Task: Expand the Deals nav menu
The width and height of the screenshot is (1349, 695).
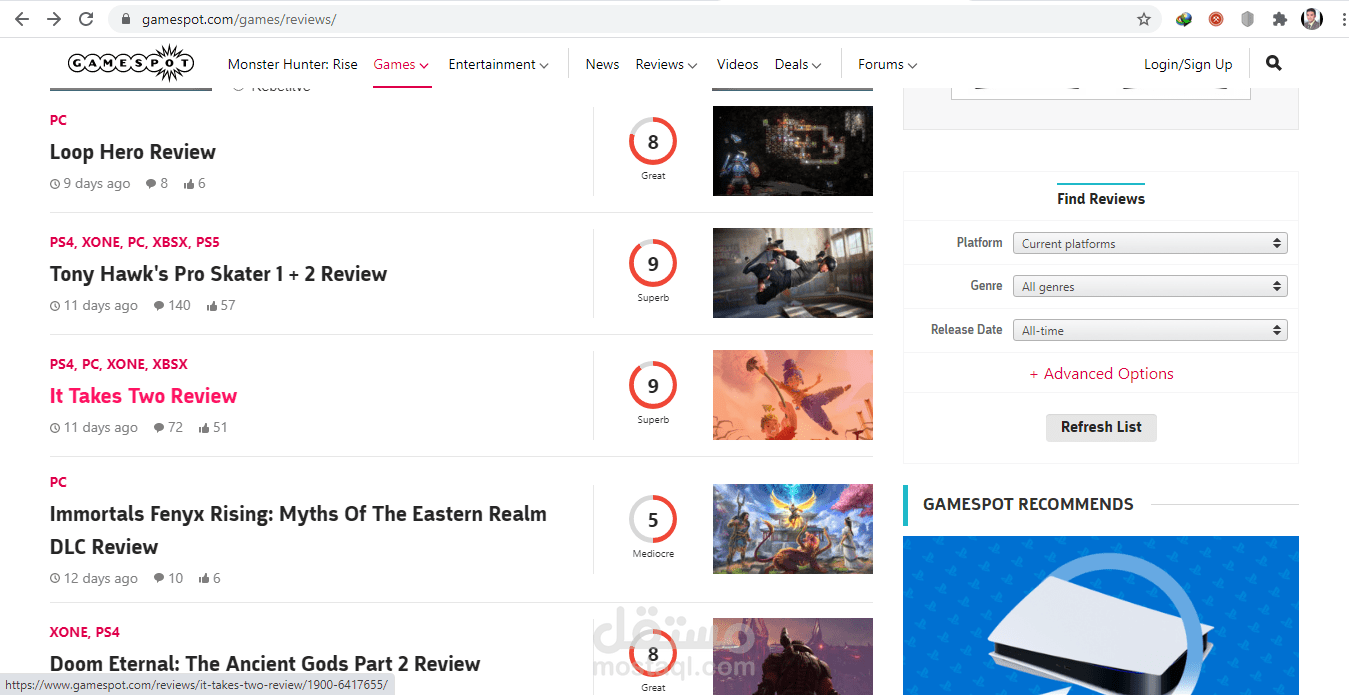Action: [x=798, y=64]
